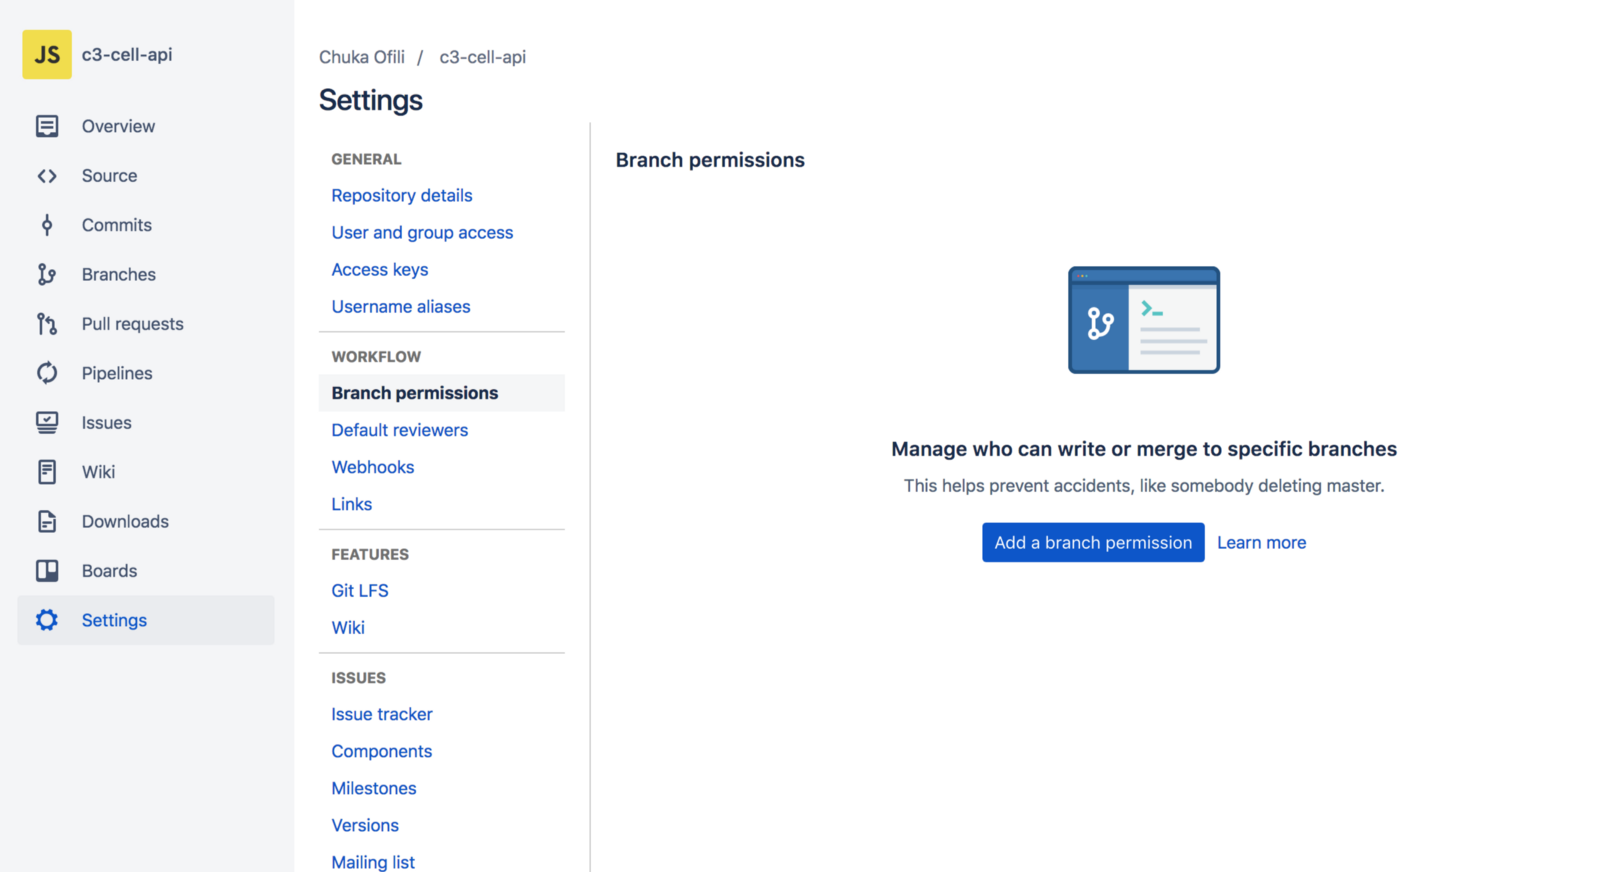Open Overview in the left sidebar
Image resolution: width=1600 pixels, height=872 pixels.
pyautogui.click(x=118, y=126)
